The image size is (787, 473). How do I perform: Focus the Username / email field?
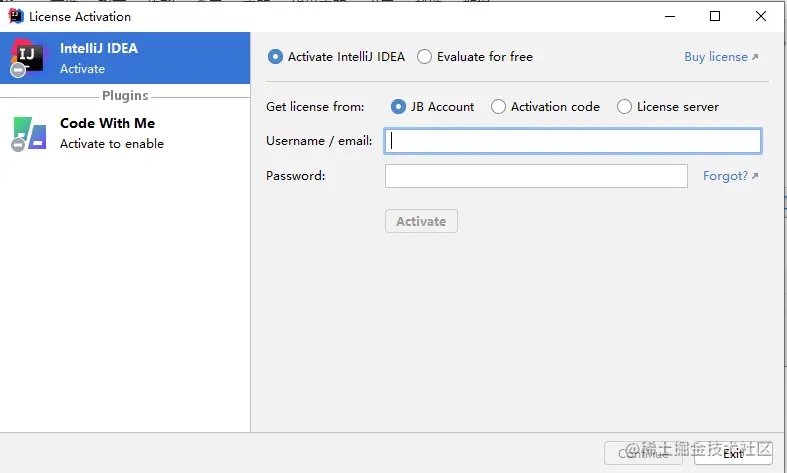573,141
